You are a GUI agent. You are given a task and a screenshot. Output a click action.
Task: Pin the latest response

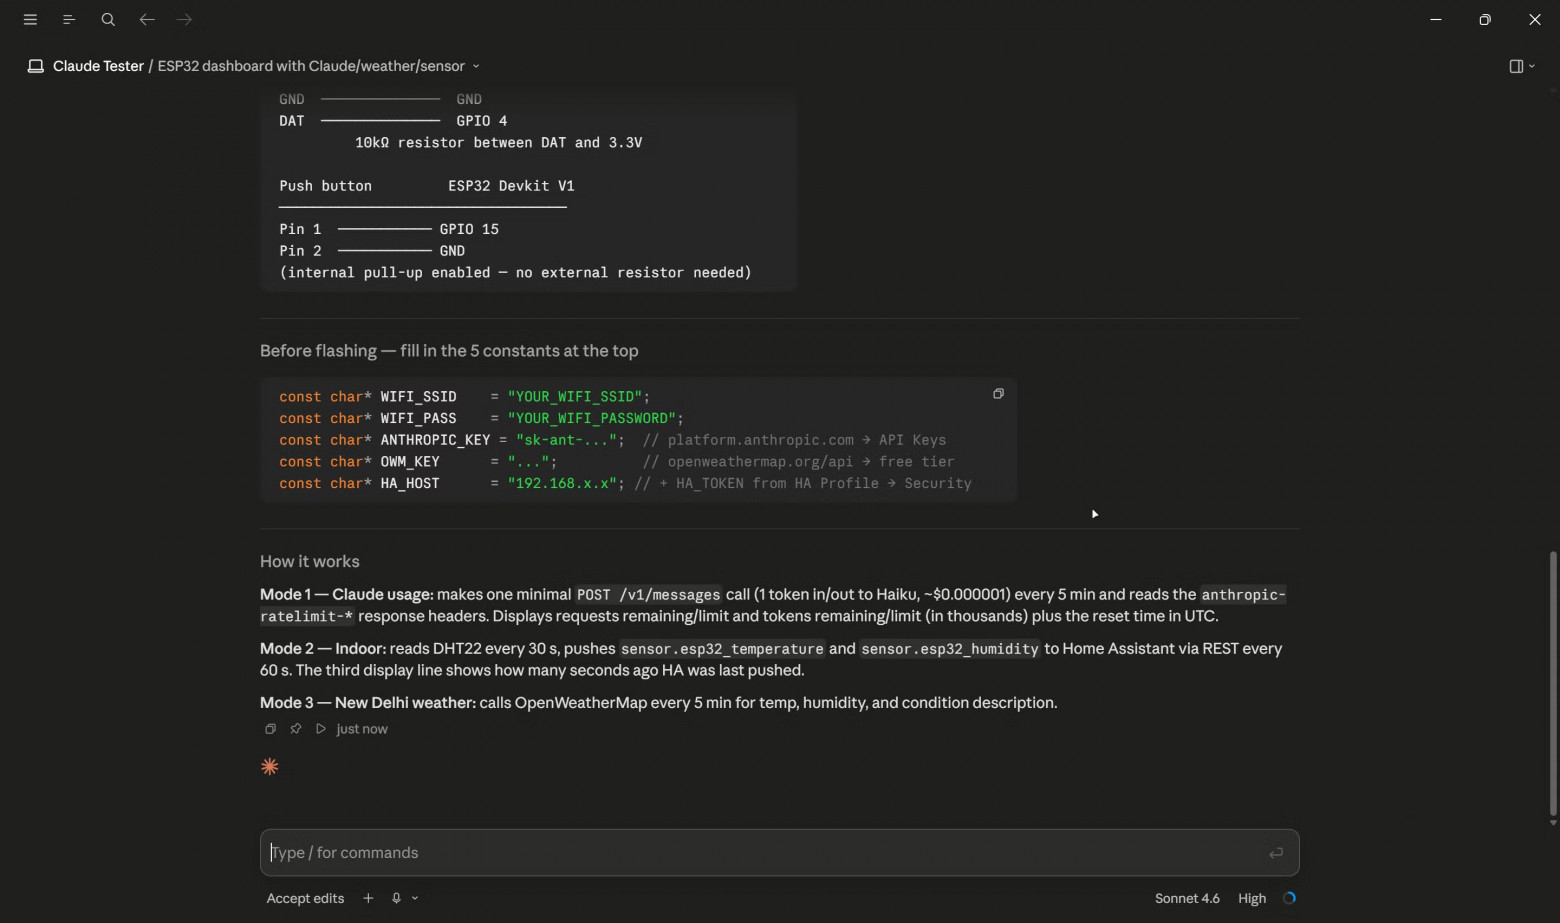[296, 729]
